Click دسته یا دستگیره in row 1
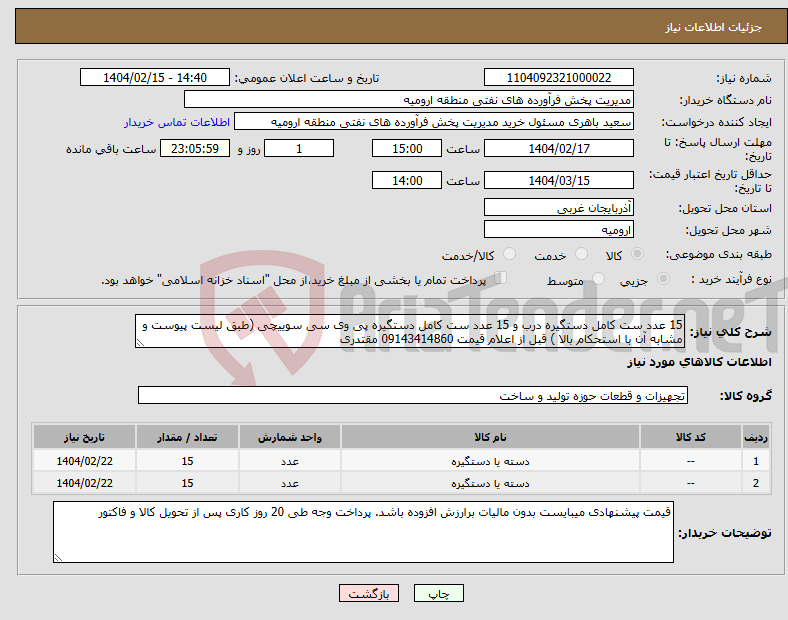 (490, 461)
